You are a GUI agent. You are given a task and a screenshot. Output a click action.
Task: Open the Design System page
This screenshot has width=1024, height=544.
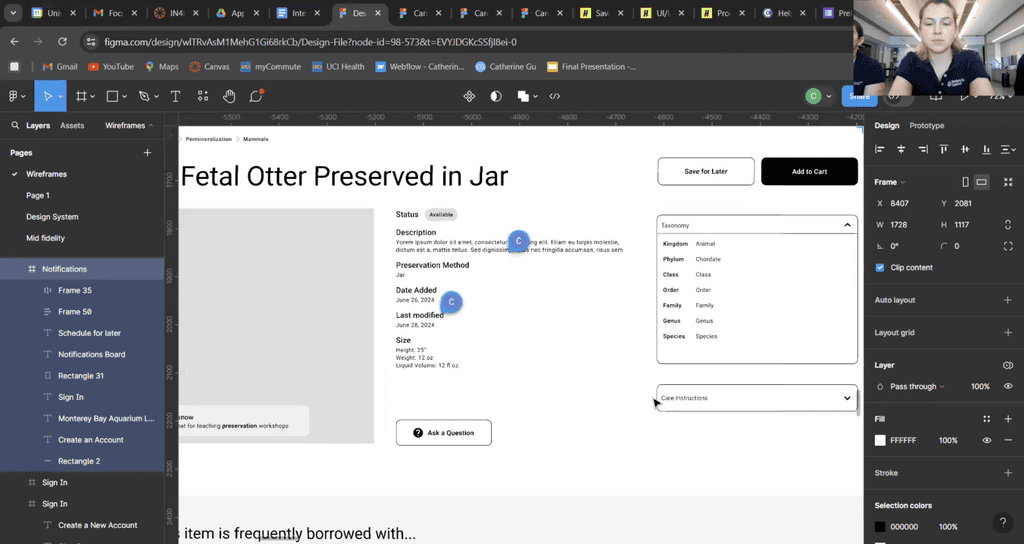coord(52,217)
